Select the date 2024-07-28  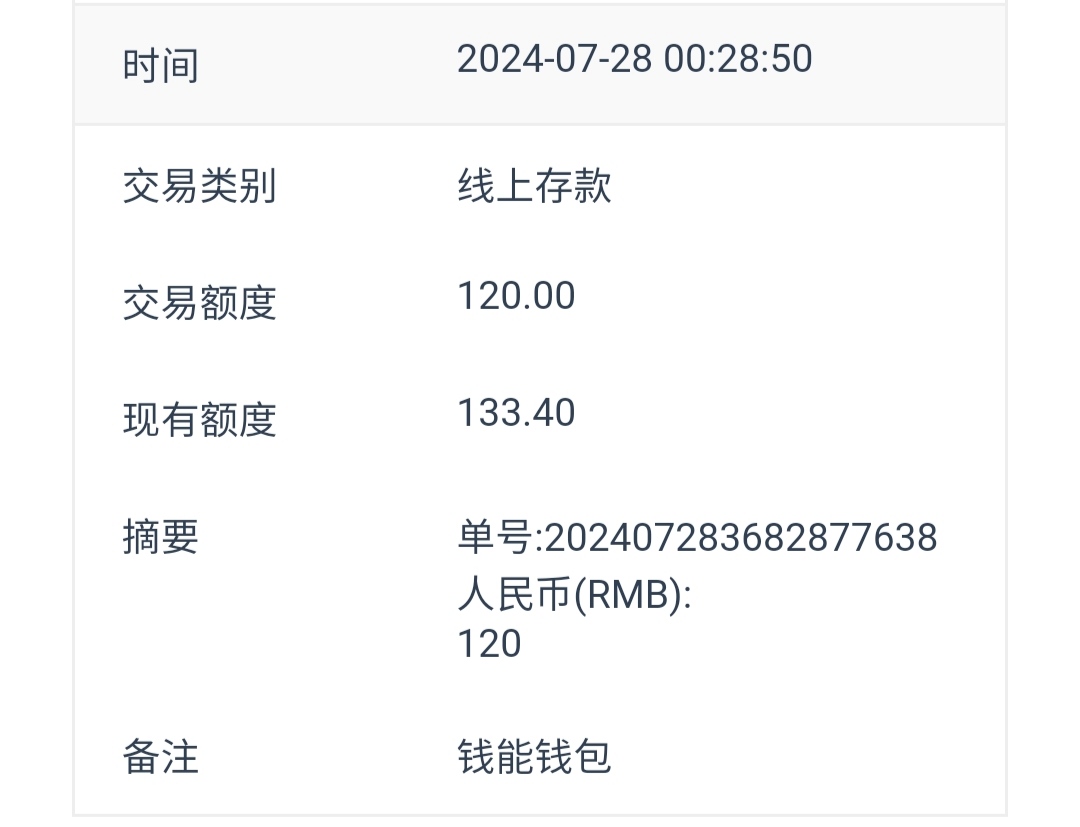tap(554, 59)
